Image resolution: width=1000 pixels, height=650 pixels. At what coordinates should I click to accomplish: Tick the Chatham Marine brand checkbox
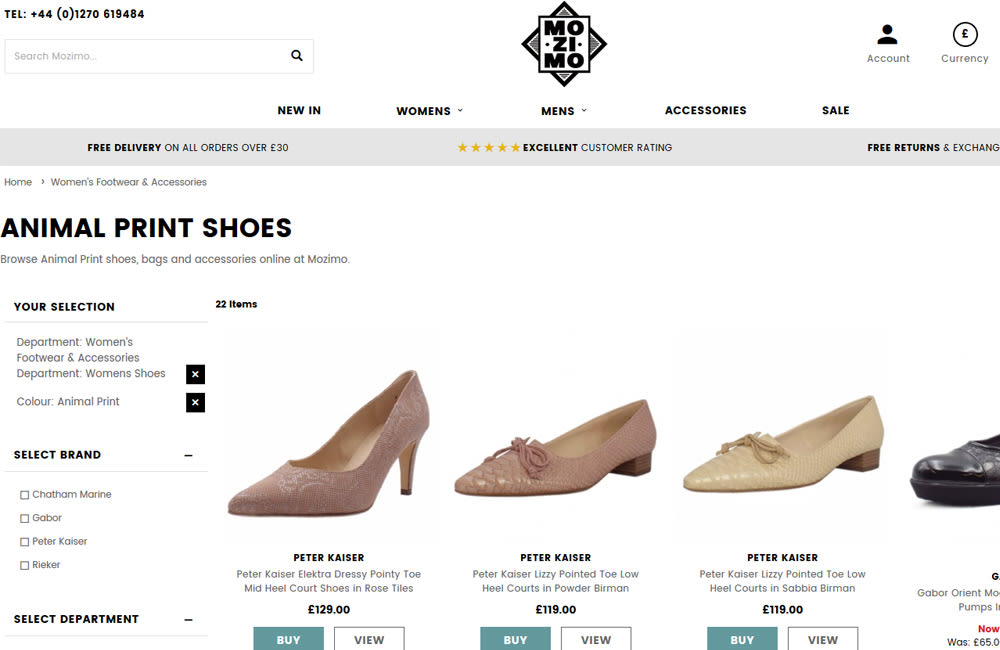tap(24, 495)
